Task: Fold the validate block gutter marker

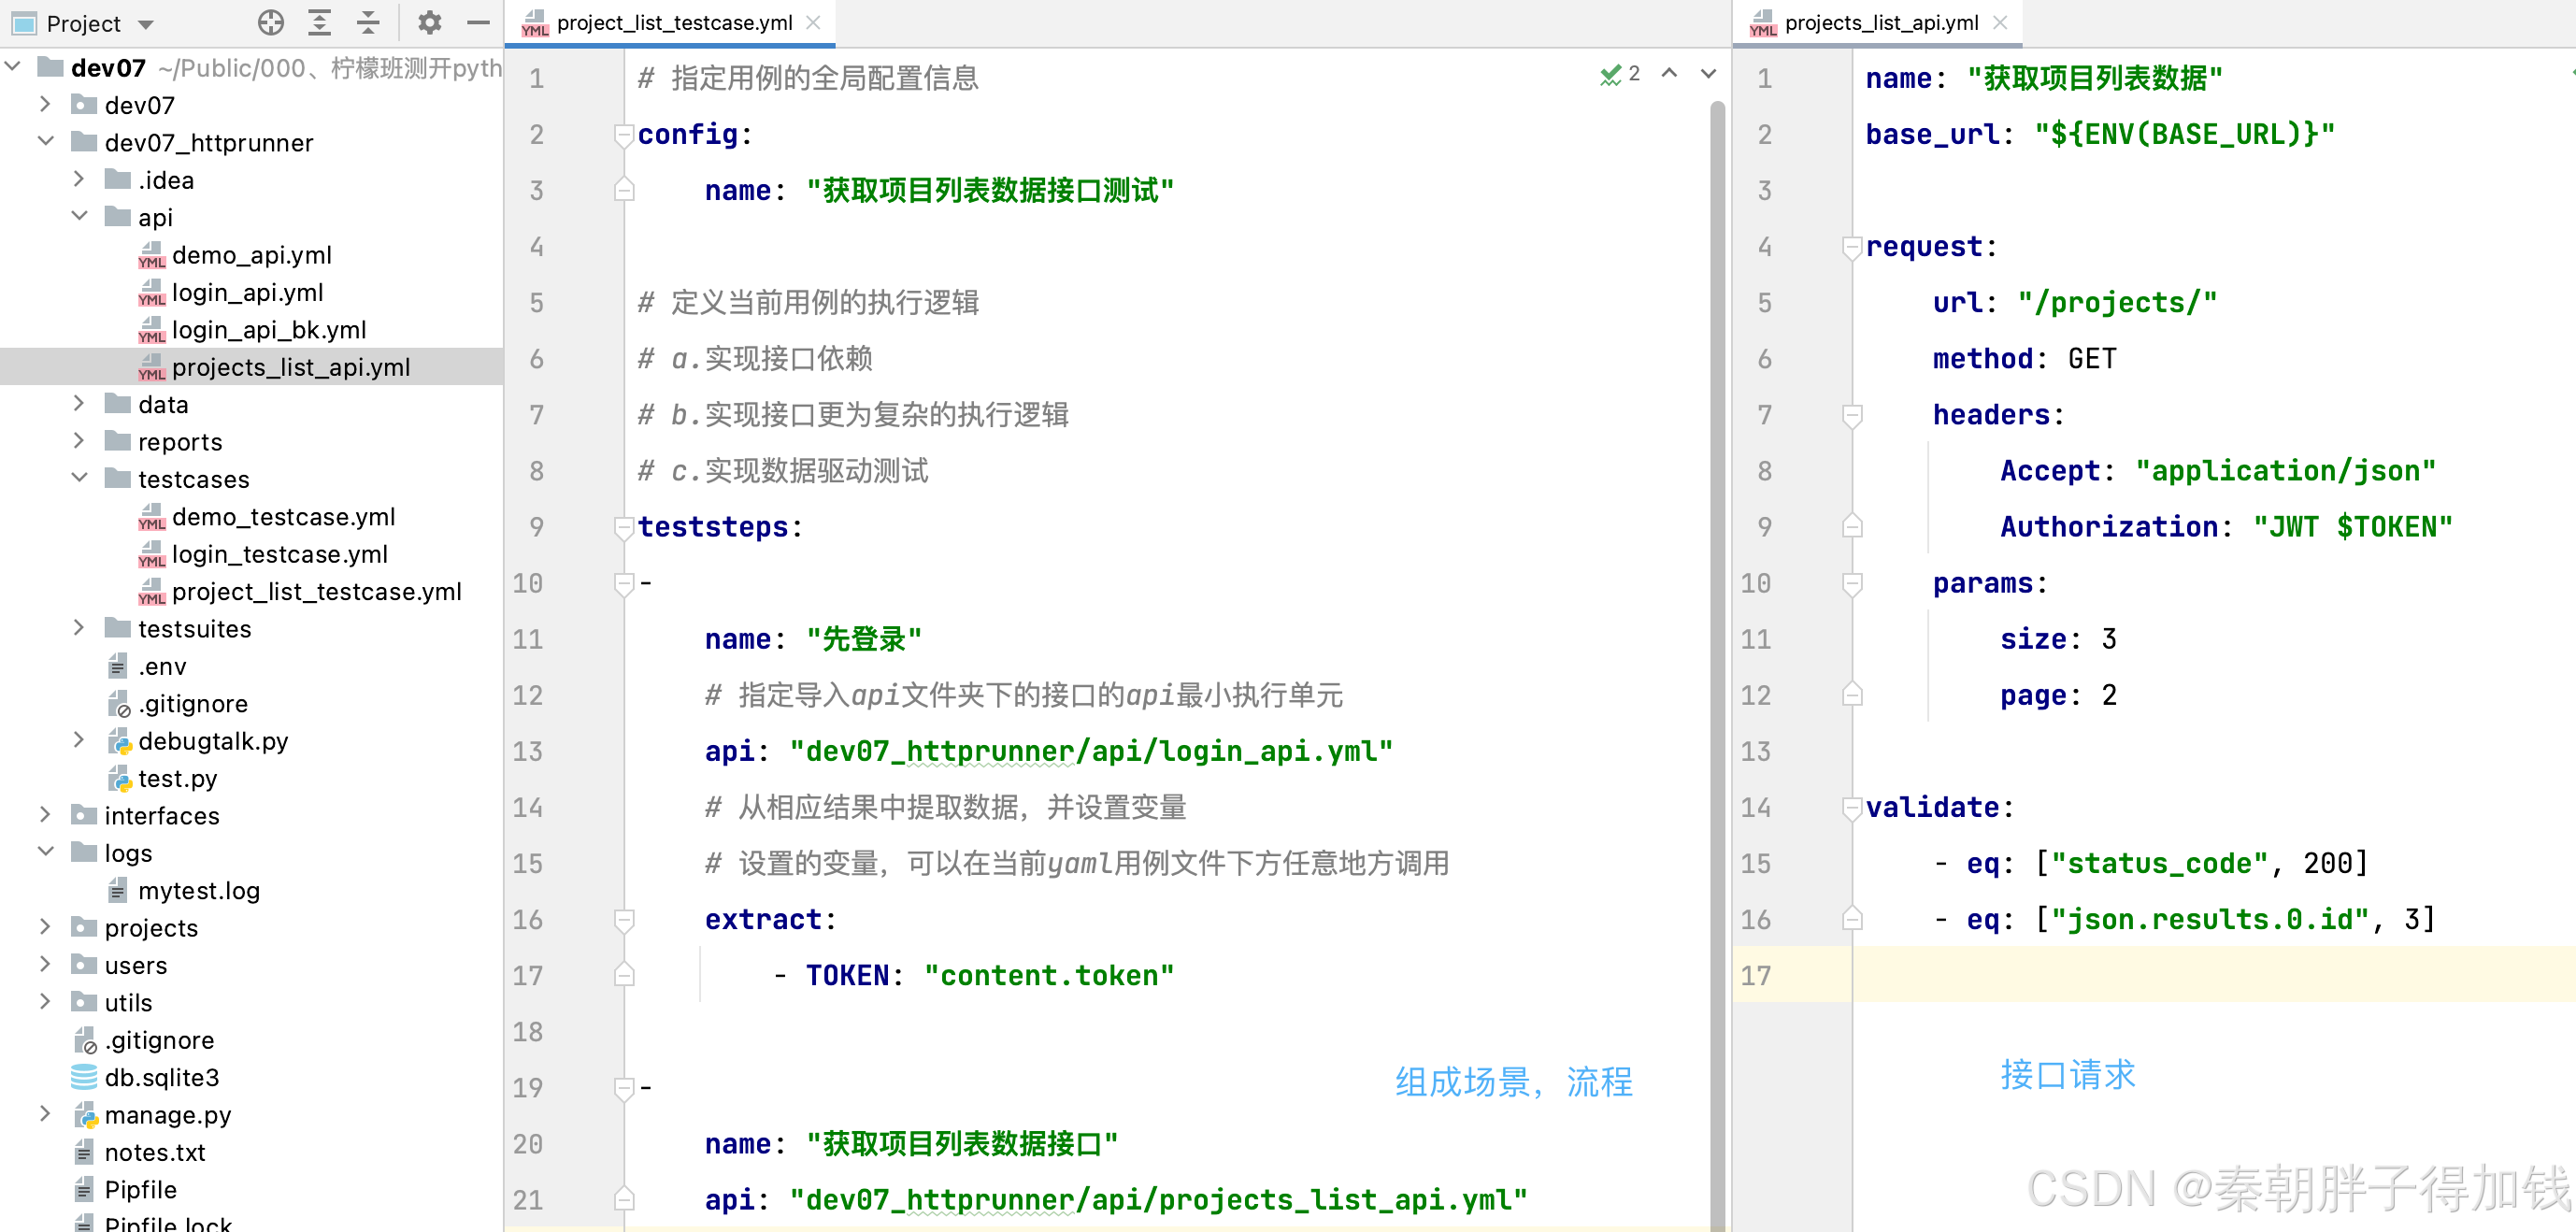Action: click(1852, 807)
